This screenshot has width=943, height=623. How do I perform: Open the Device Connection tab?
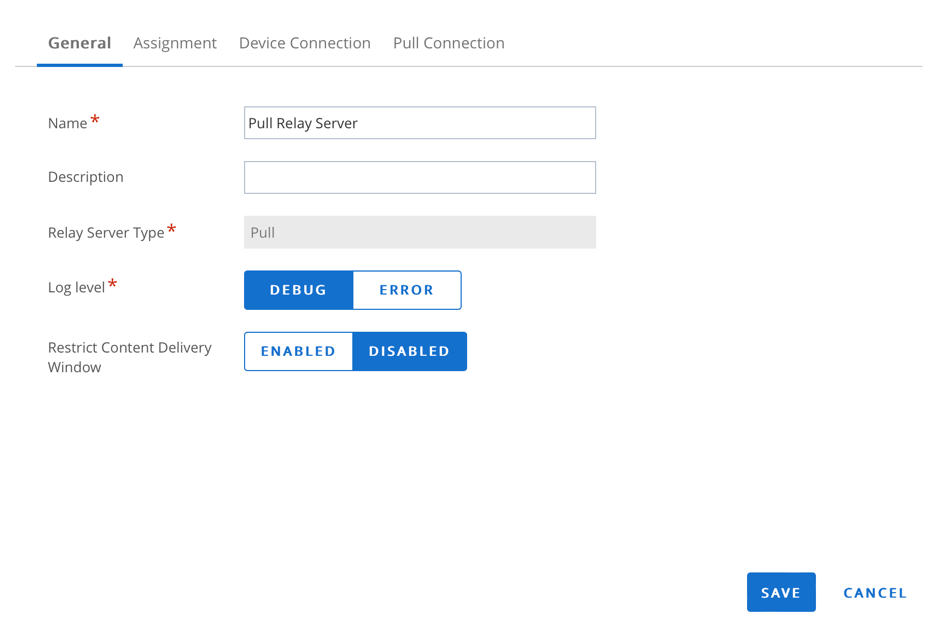304,43
